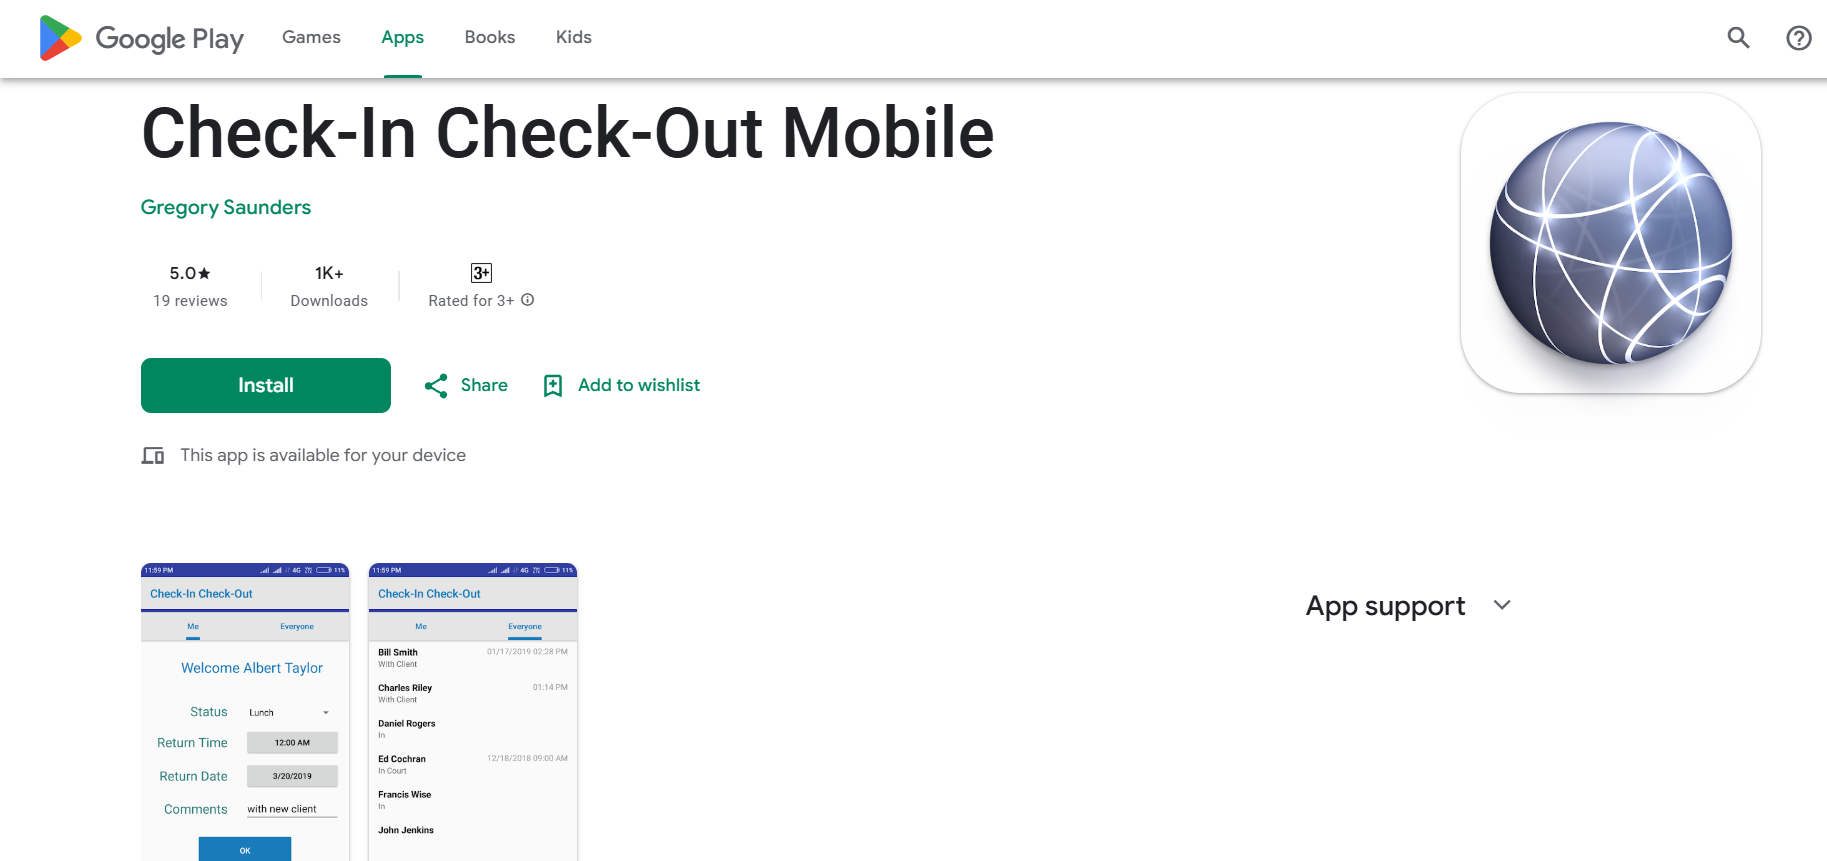Go to the Books tab
This screenshot has height=861, width=1827.
pos(490,37)
